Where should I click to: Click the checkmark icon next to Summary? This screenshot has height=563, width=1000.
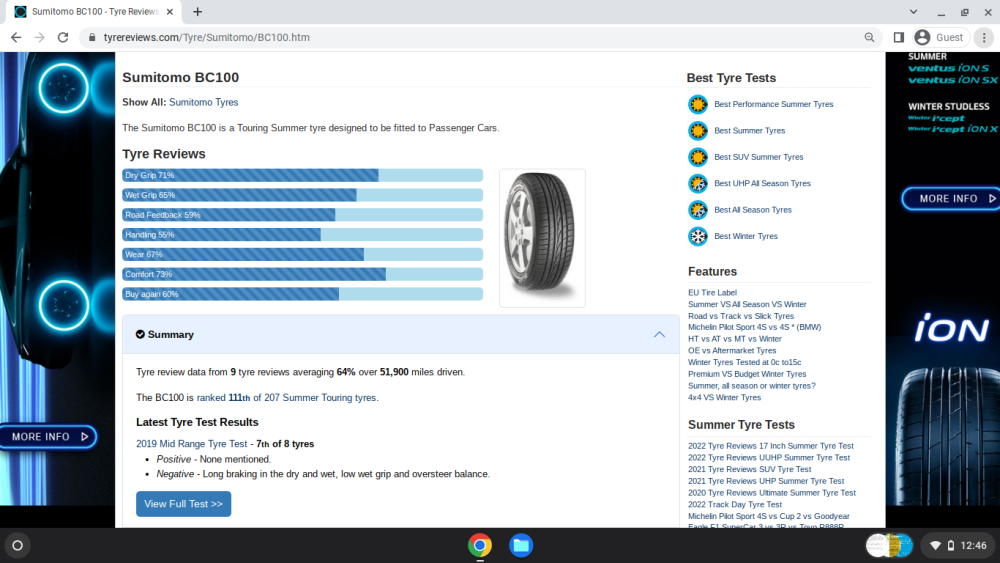[x=140, y=334]
